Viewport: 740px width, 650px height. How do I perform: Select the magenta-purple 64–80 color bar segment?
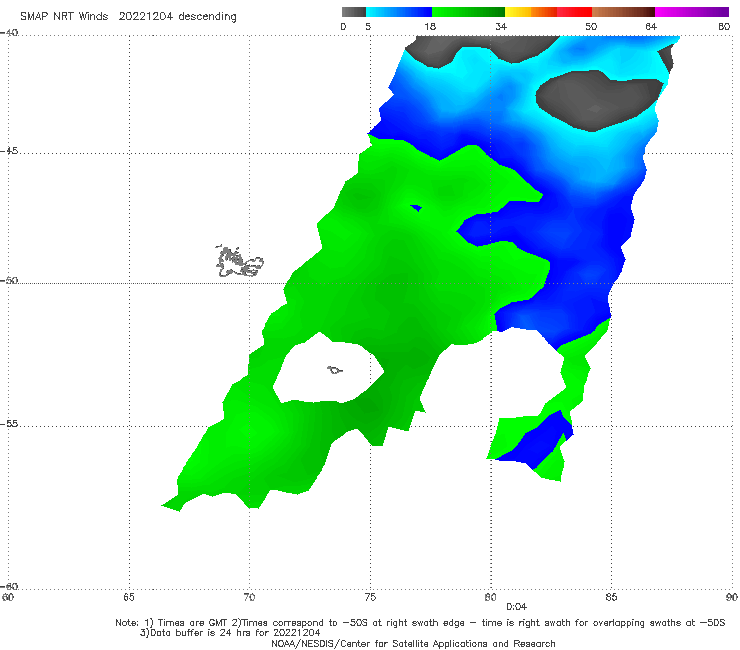[x=692, y=12]
